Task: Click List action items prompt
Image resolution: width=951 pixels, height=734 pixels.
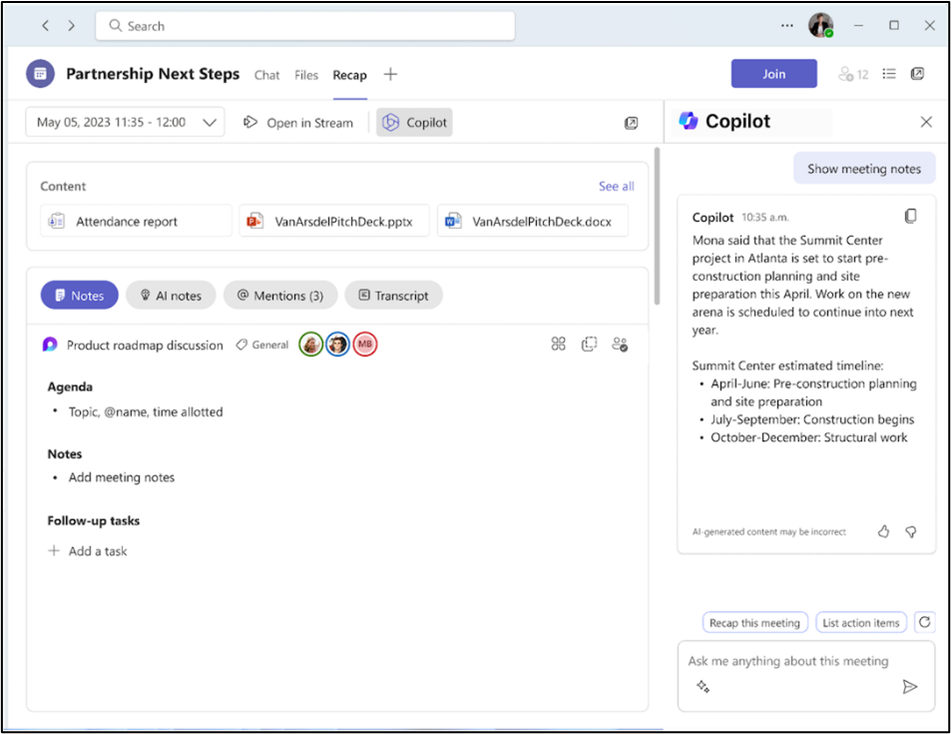Action: coord(861,622)
